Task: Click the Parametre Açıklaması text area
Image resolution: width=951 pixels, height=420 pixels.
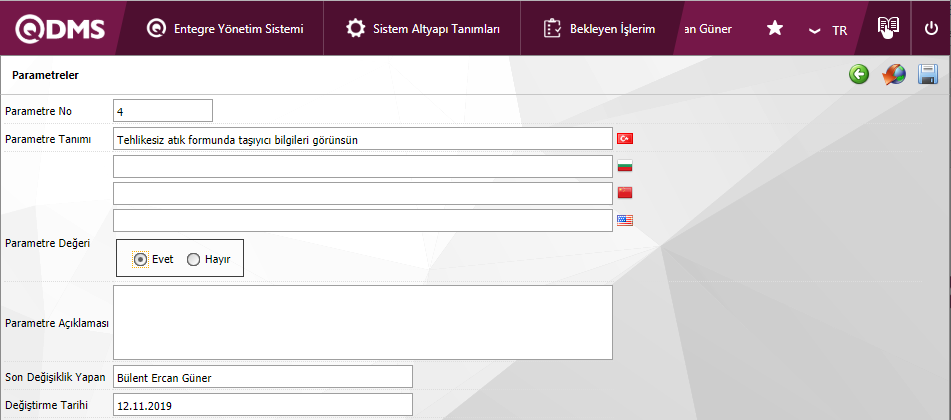Action: pyautogui.click(x=363, y=322)
